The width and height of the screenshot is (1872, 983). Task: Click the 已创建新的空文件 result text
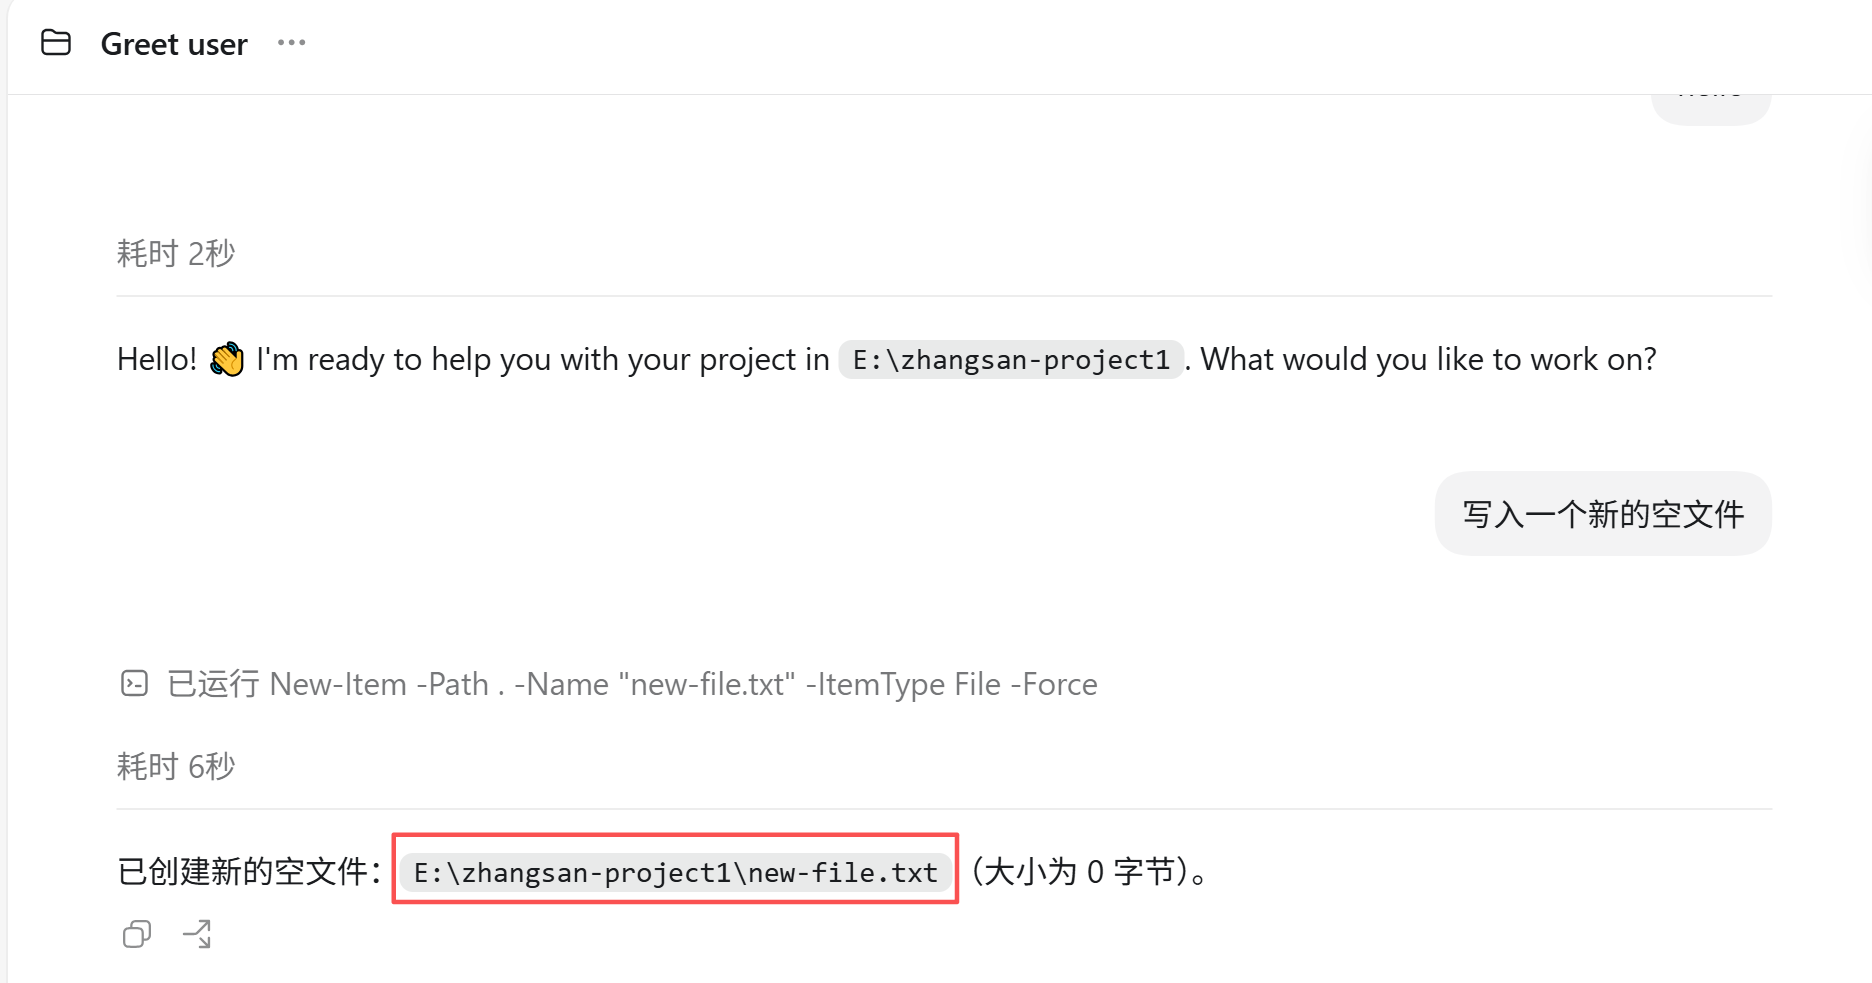point(249,871)
